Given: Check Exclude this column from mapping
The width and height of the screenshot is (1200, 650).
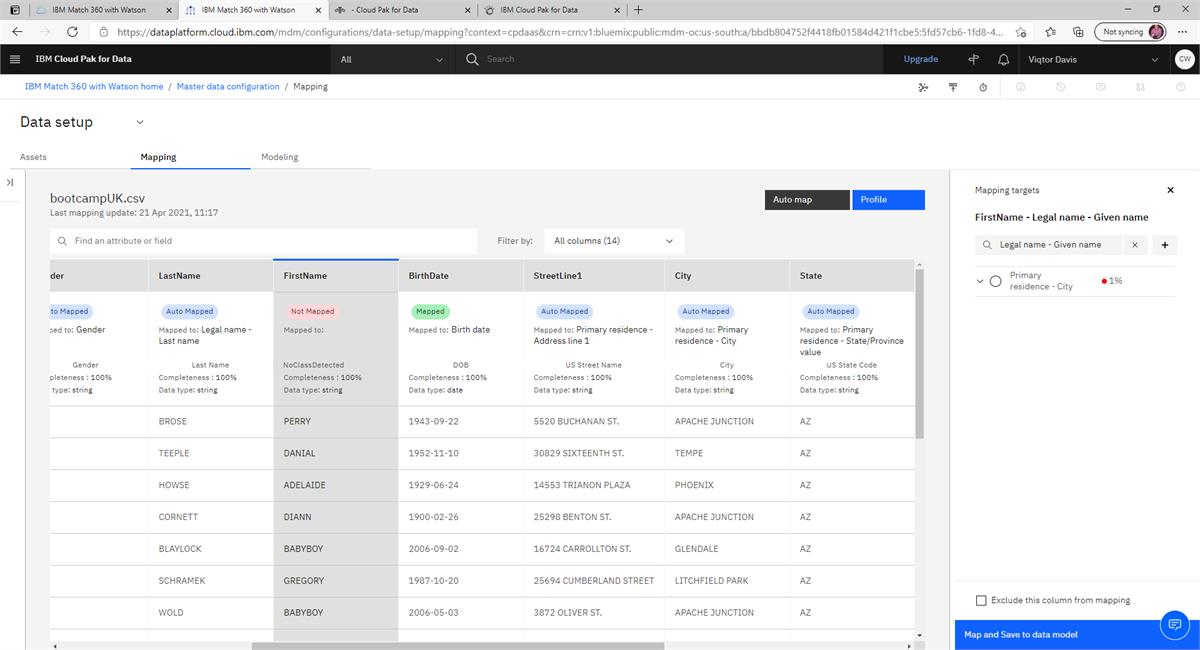Looking at the screenshot, I should [x=981, y=600].
